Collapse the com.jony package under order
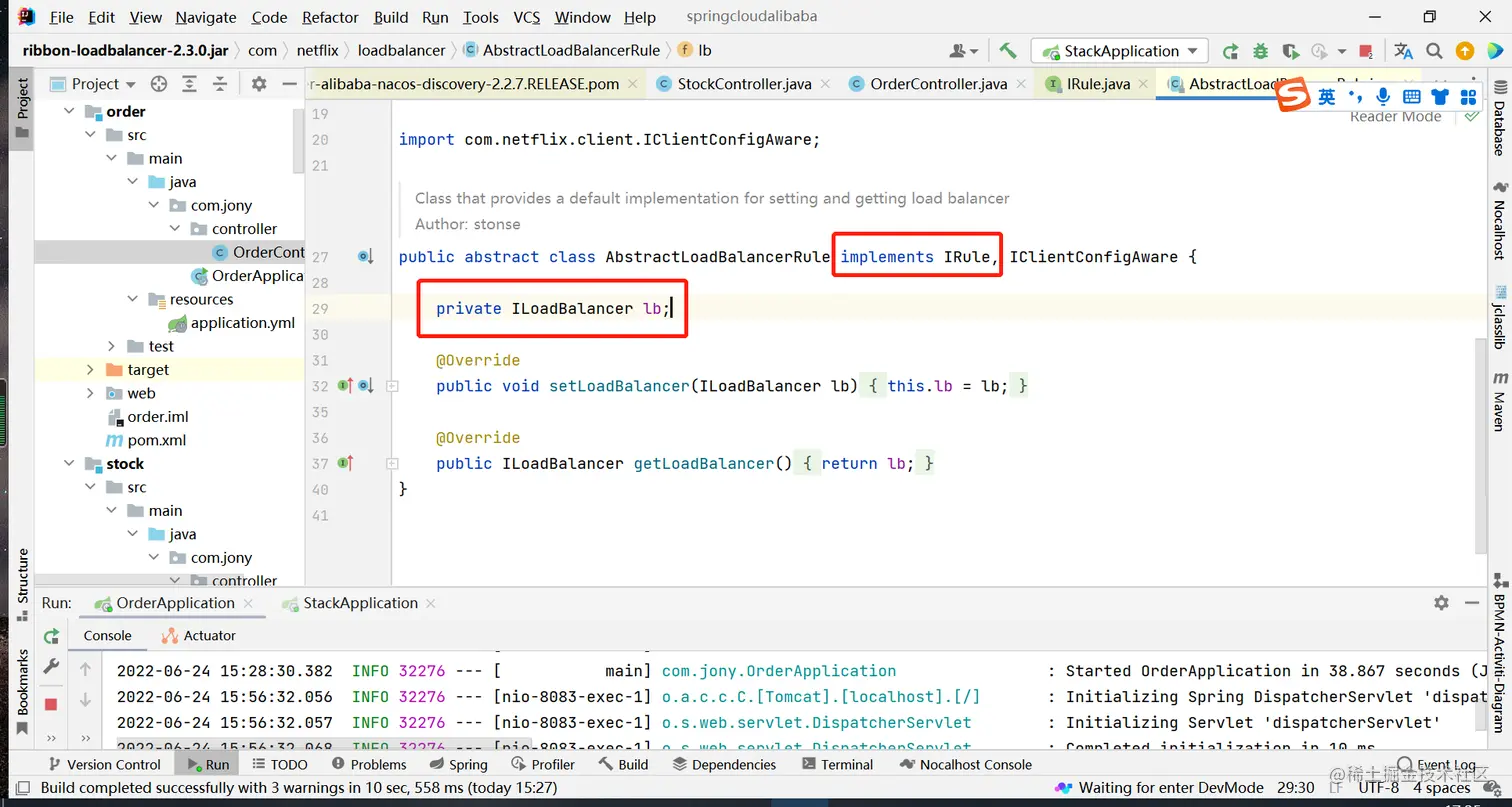The image size is (1512, 807). click(153, 205)
